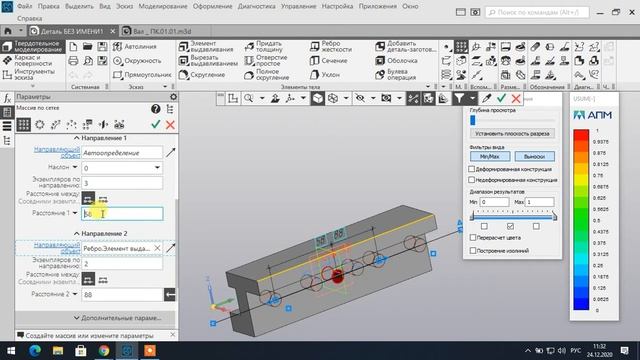Open the Оформление menu
The height and width of the screenshot is (360, 640).
(213, 6)
